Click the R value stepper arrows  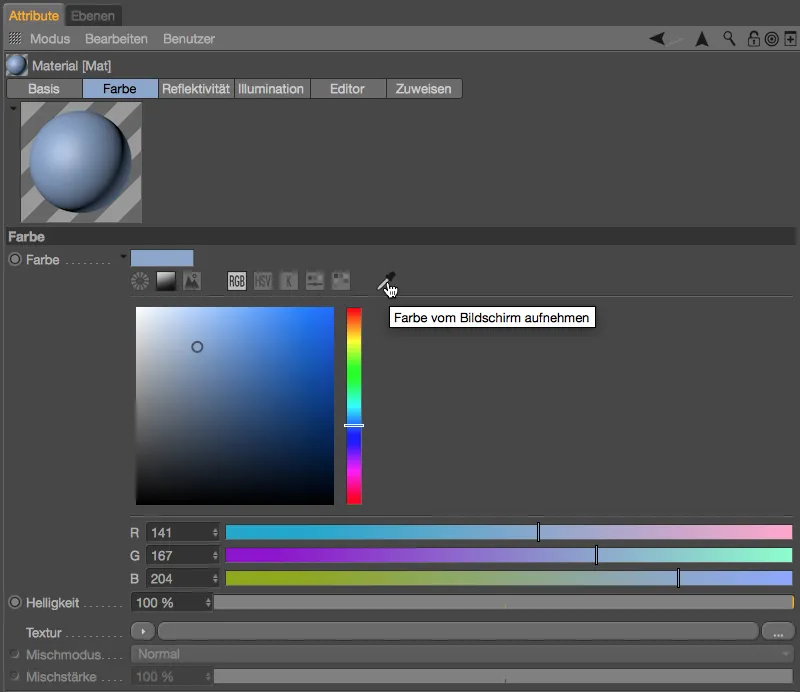pyautogui.click(x=215, y=533)
